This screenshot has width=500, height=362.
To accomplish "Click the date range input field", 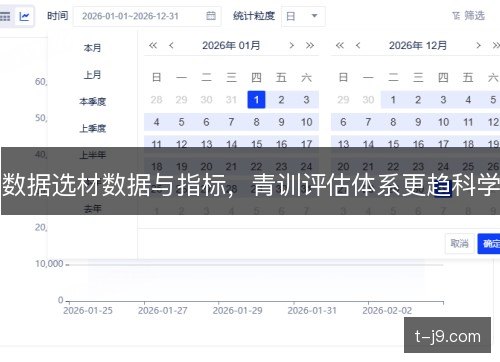I will click(x=147, y=16).
